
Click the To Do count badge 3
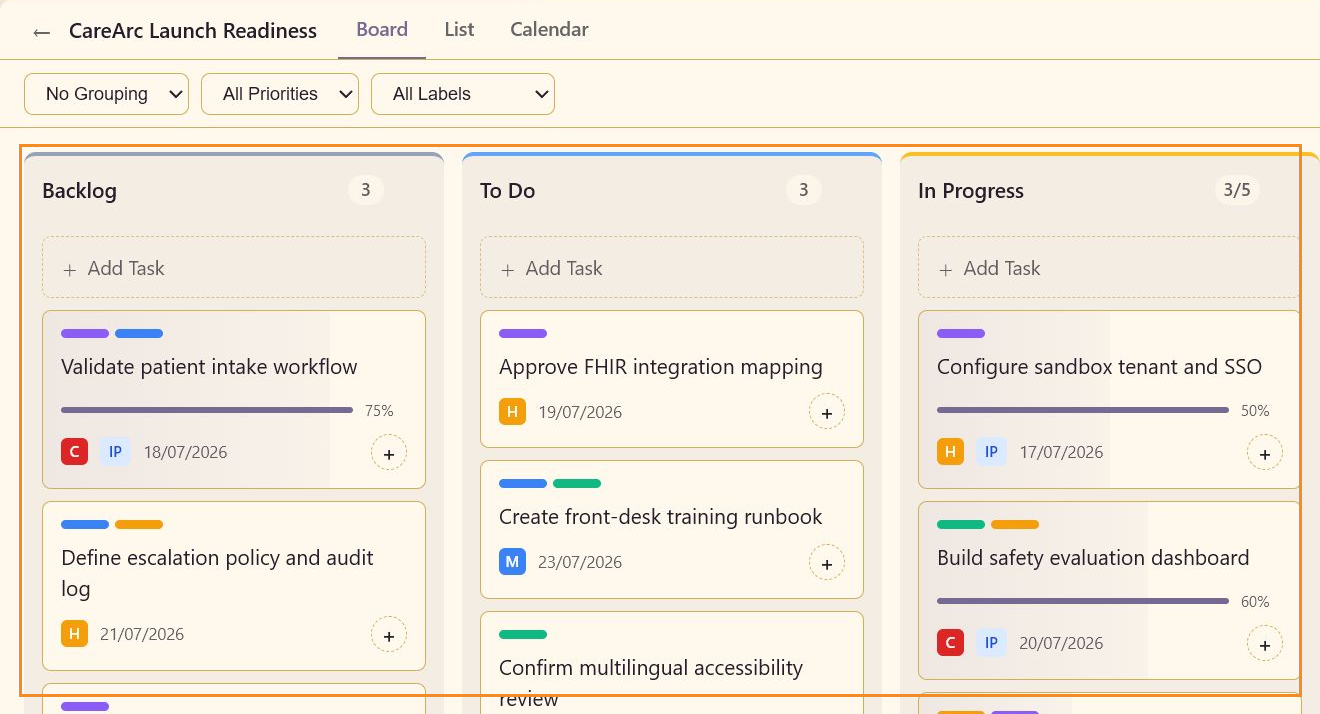pos(804,190)
